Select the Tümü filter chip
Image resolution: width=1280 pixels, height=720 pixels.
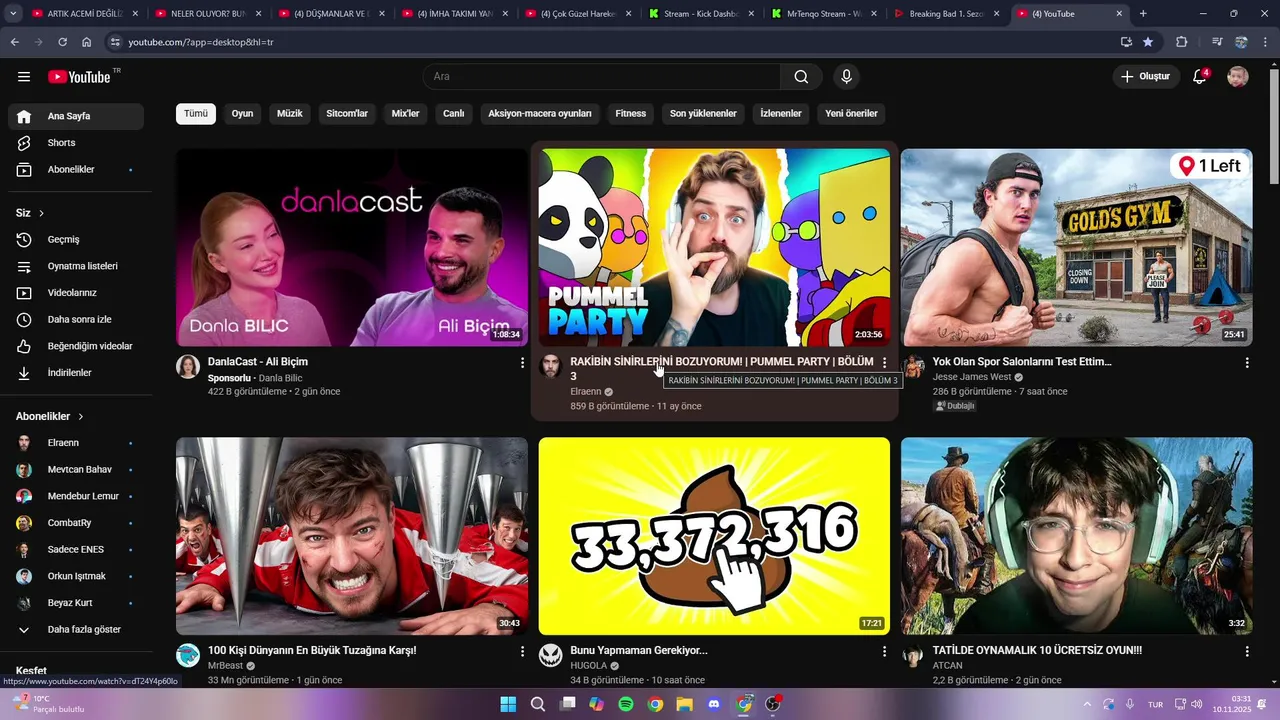(196, 114)
